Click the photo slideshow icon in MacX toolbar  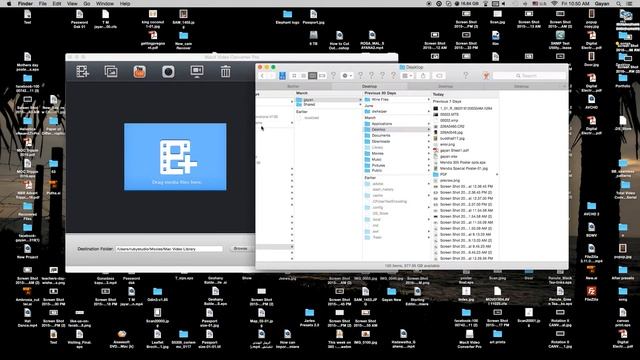[x=111, y=71]
